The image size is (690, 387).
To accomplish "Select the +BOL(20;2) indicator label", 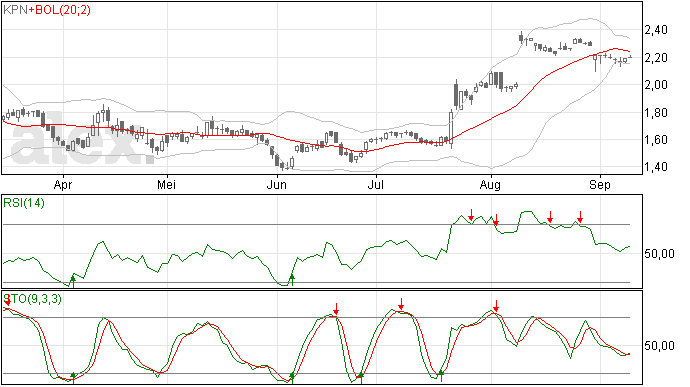I will pos(59,10).
